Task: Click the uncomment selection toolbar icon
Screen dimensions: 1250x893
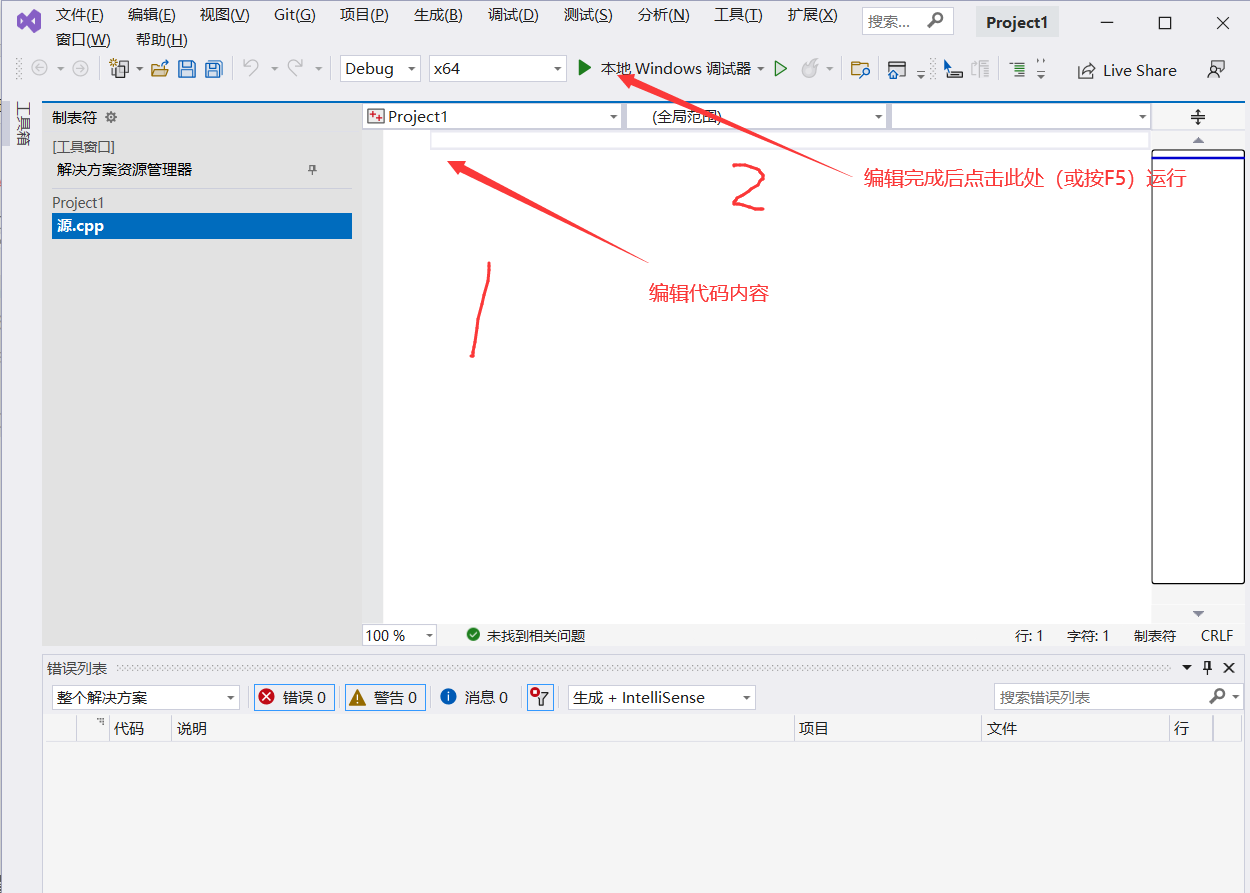Action: pyautogui.click(x=981, y=69)
